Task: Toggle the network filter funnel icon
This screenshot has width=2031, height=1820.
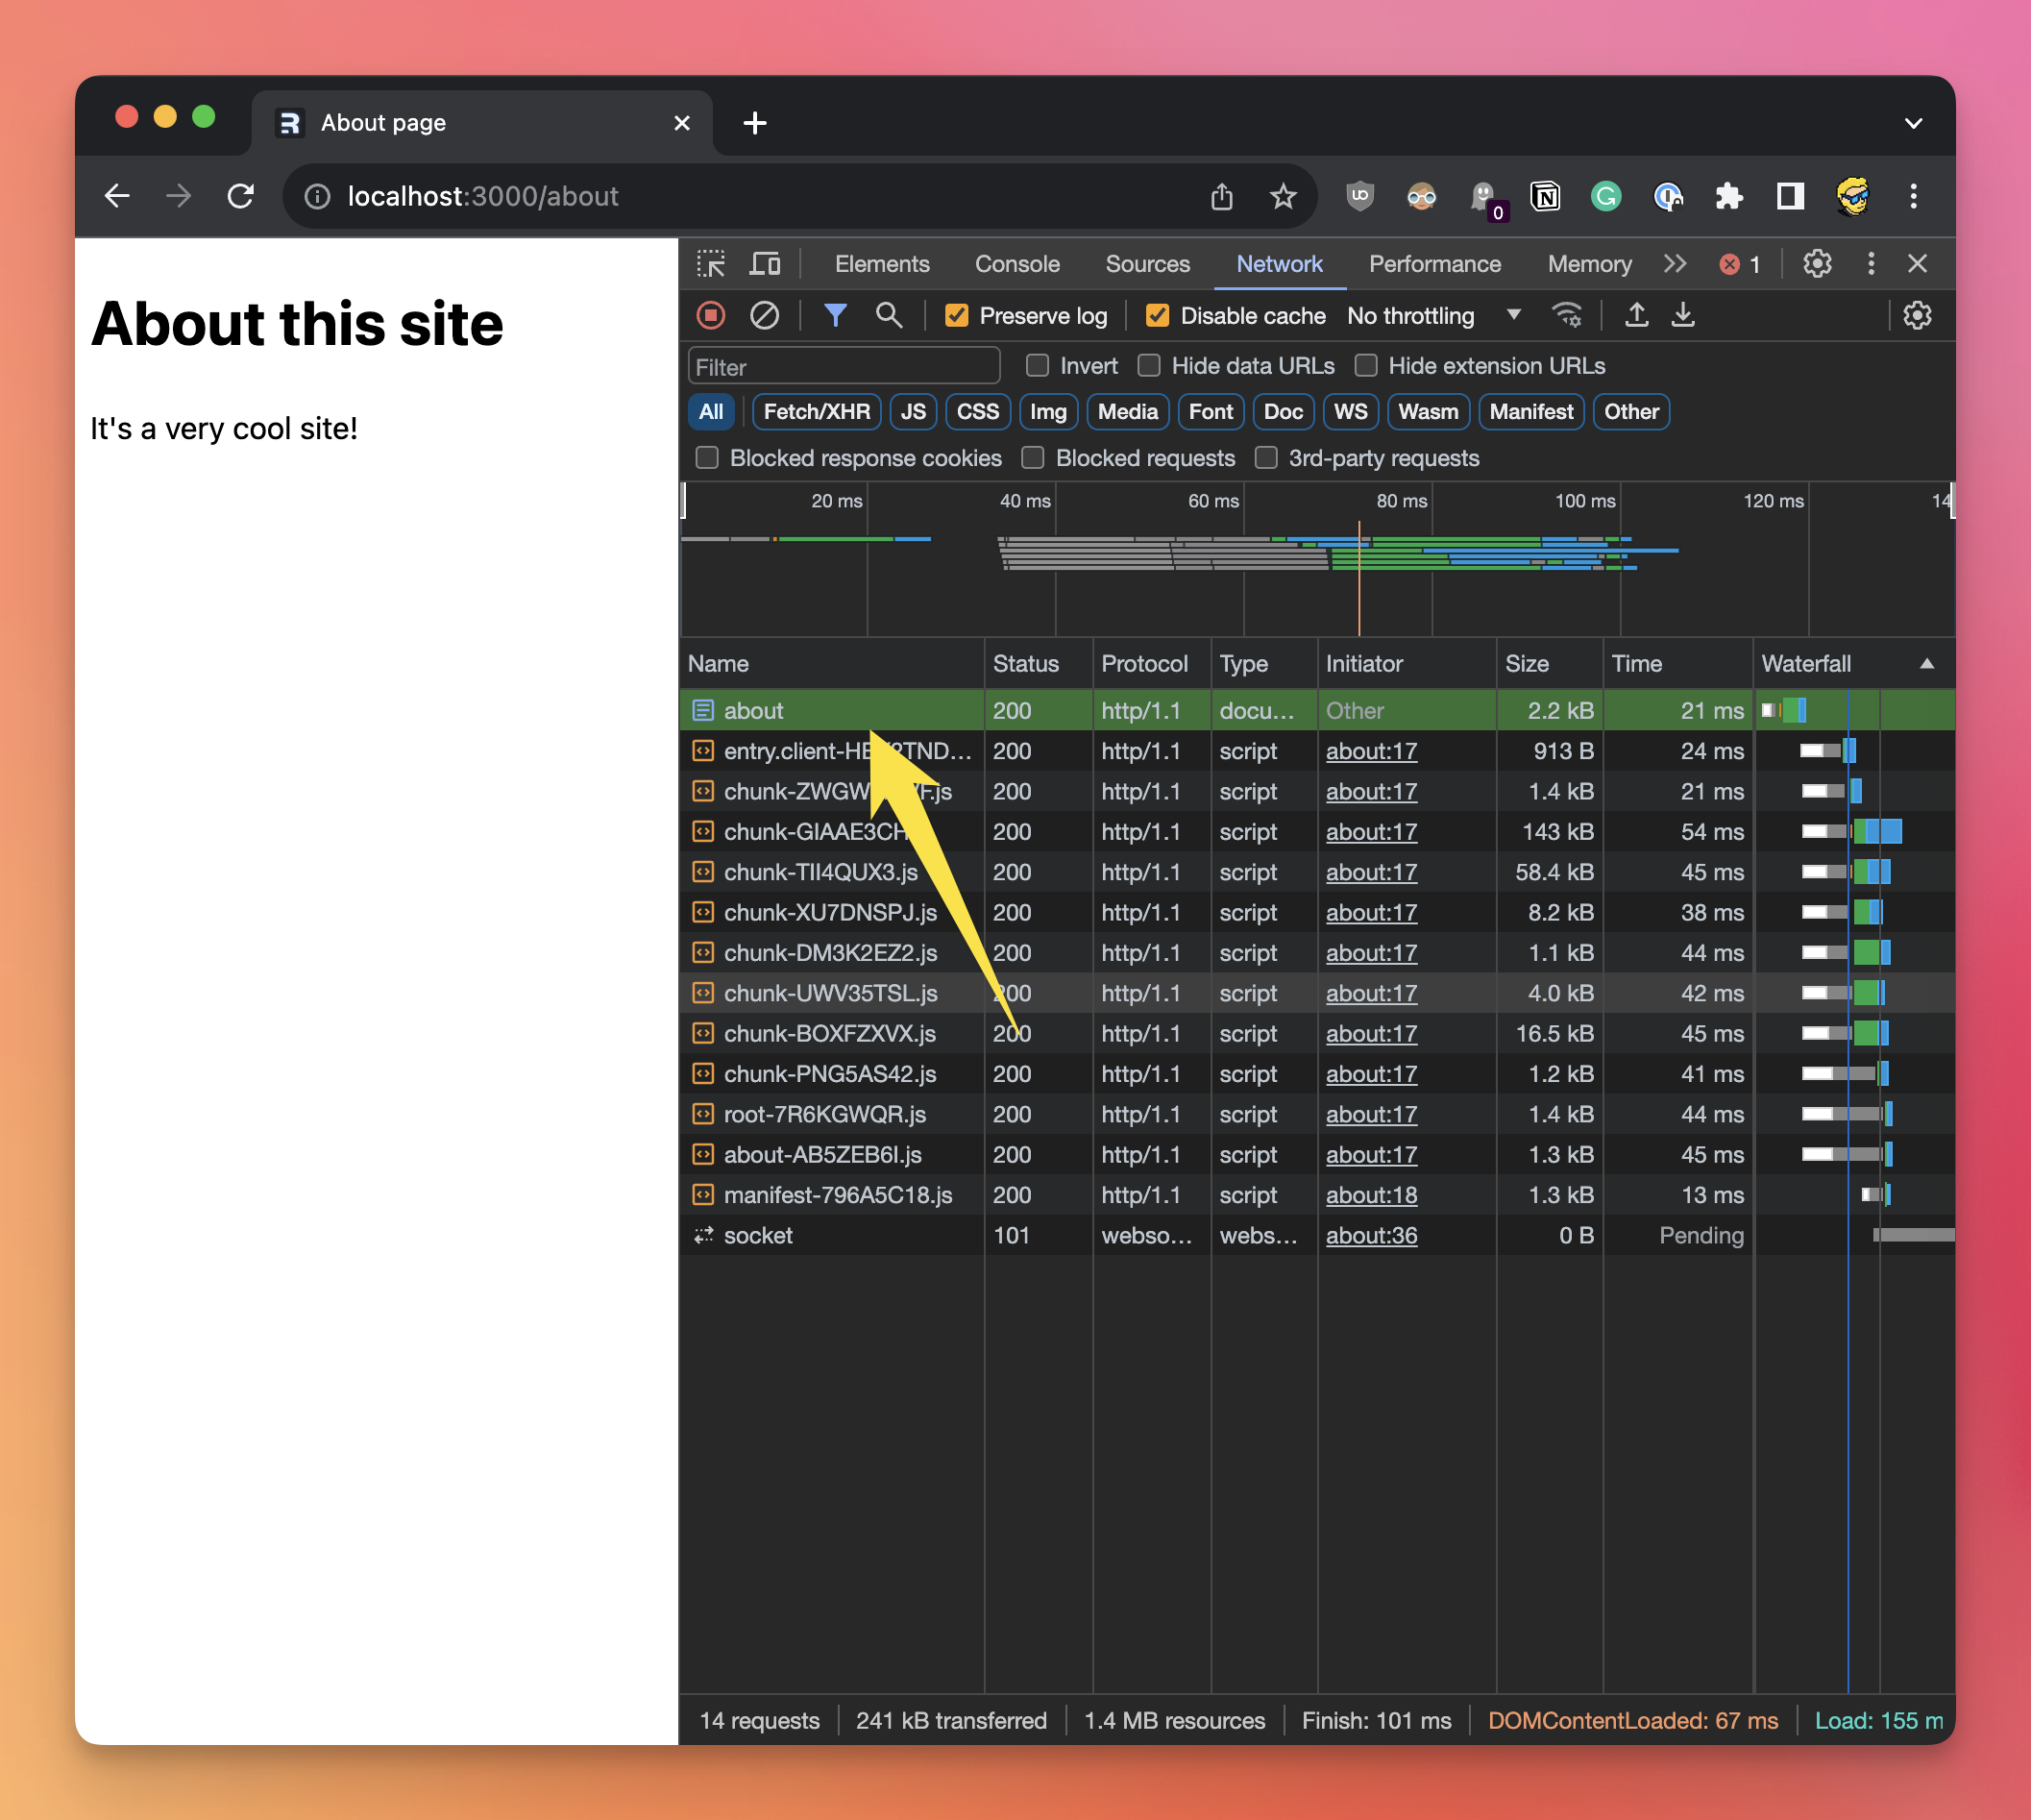Action: [835, 316]
